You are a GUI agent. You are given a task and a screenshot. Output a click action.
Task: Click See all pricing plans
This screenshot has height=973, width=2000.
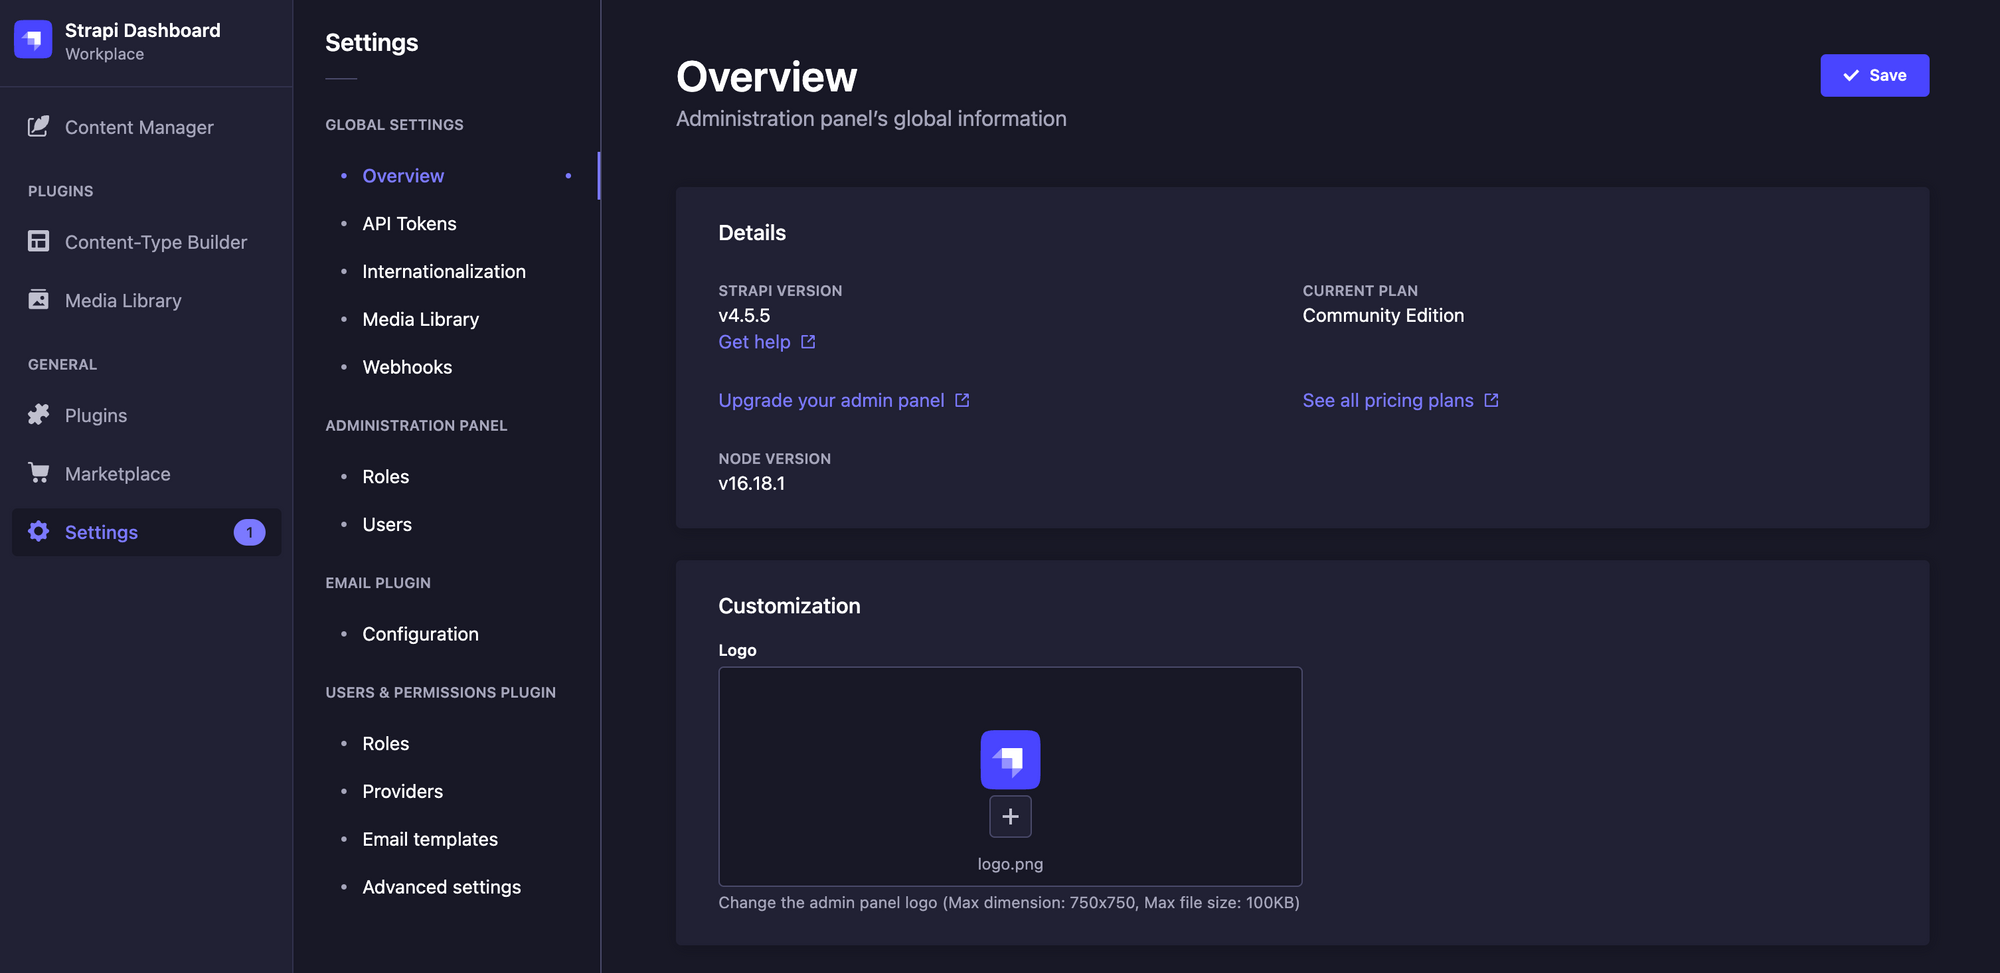point(1387,400)
